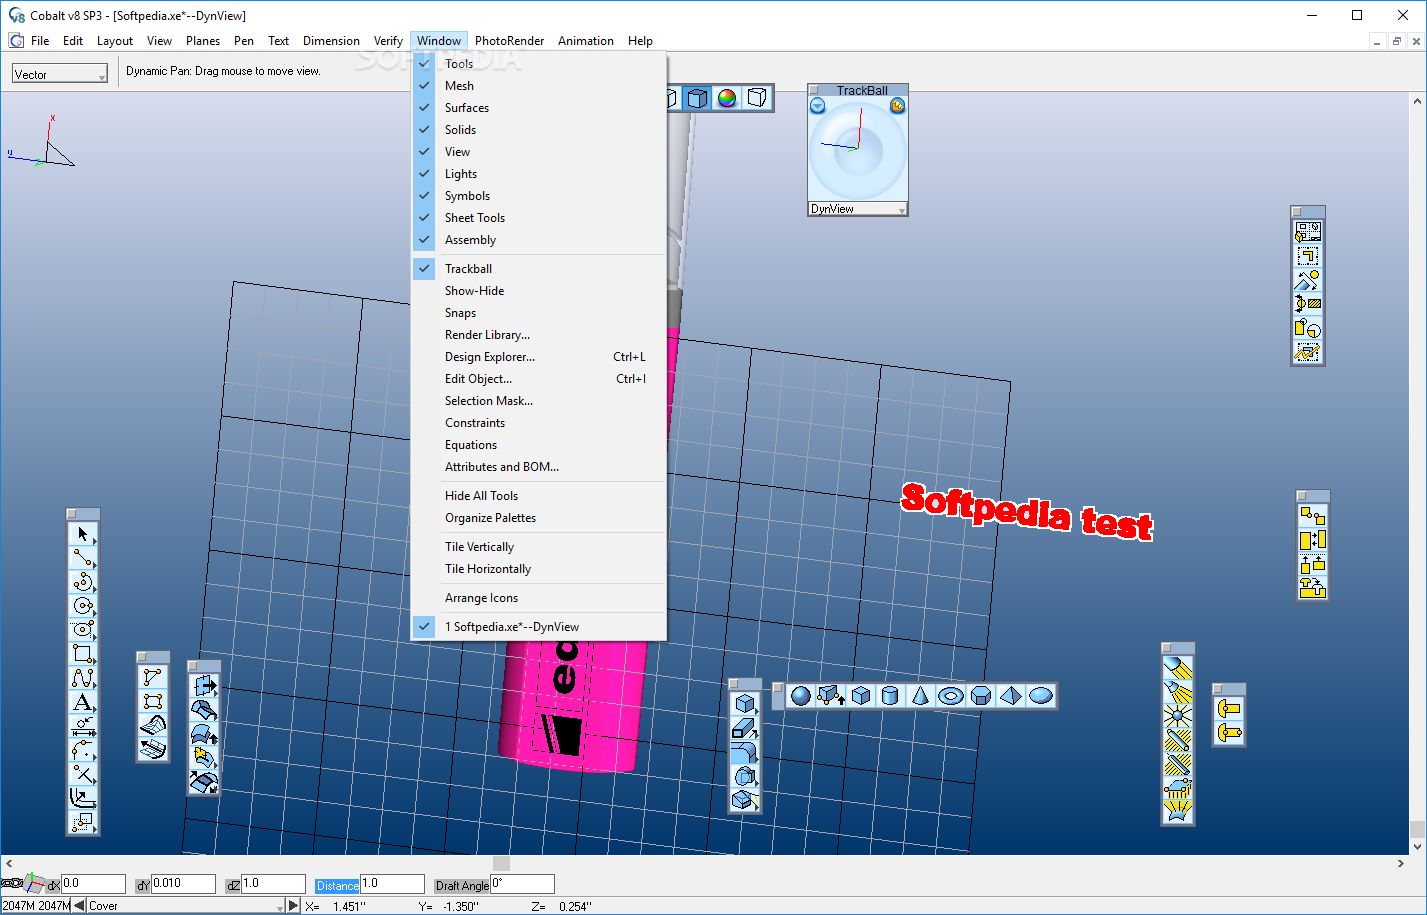Choose Design Explorer from Window menu
This screenshot has height=915, width=1427.
pyautogui.click(x=538, y=357)
